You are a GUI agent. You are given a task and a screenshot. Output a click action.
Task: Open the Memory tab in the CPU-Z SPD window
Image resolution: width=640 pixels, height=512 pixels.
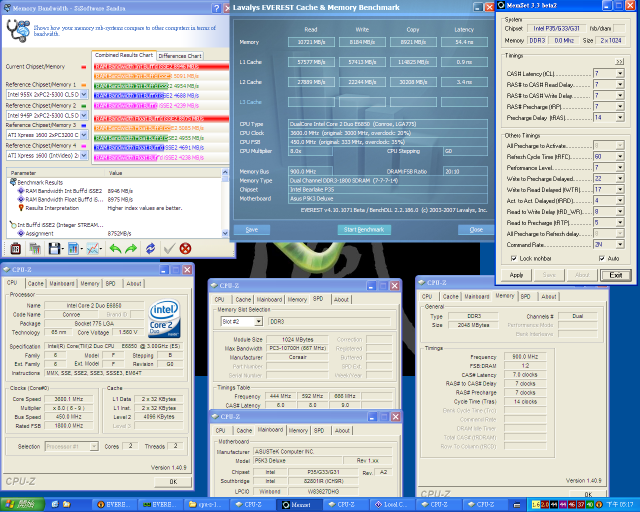(x=297, y=299)
